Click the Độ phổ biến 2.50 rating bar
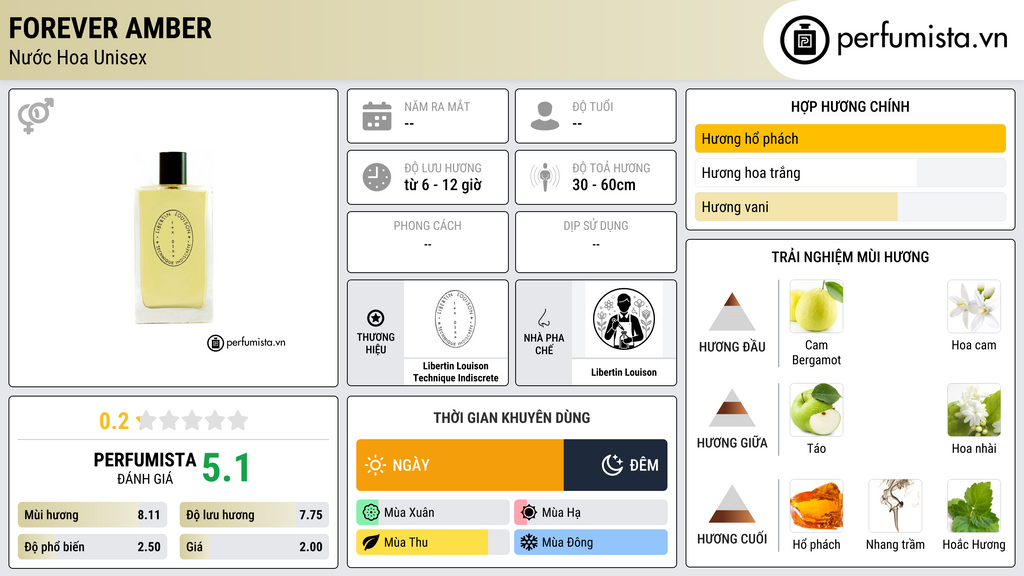The width and height of the screenshot is (1024, 576). [92, 547]
